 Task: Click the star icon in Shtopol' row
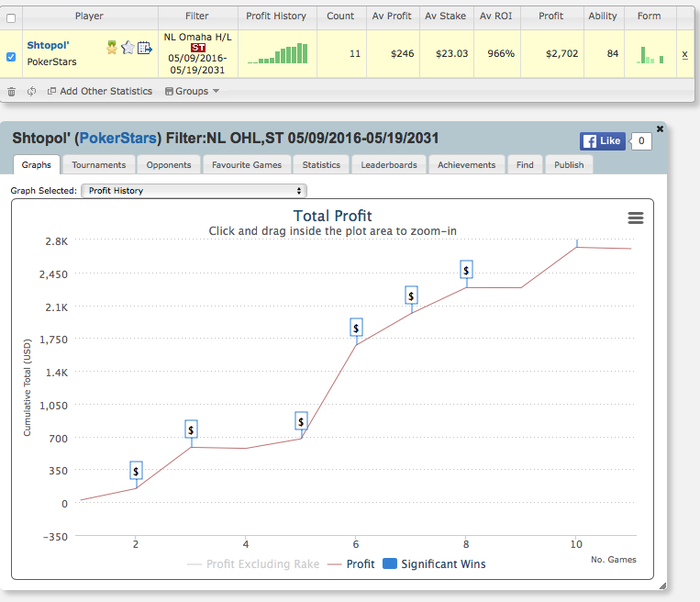pyautogui.click(x=128, y=47)
